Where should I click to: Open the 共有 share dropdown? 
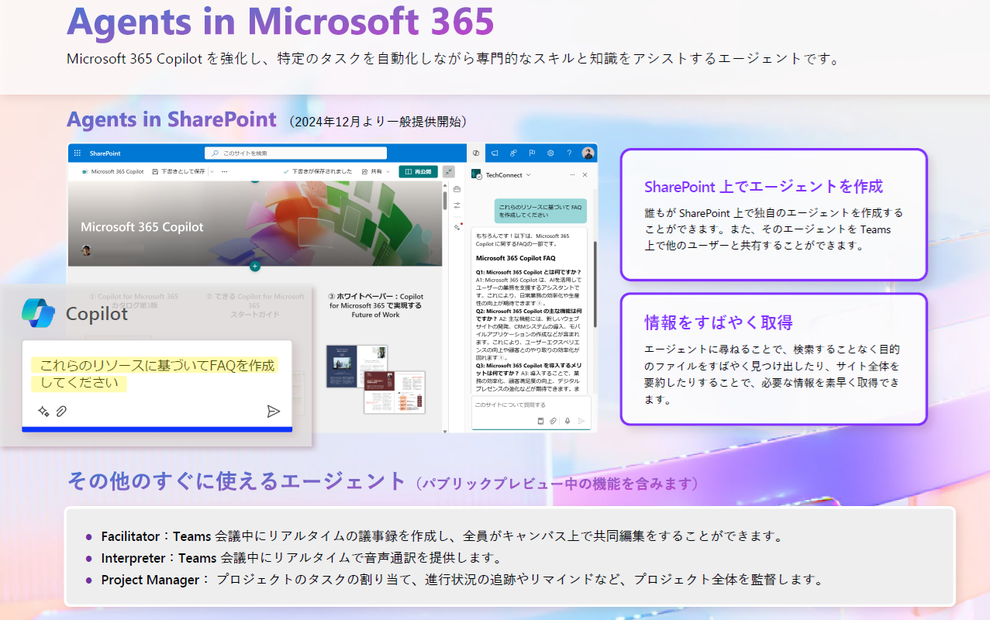376,172
